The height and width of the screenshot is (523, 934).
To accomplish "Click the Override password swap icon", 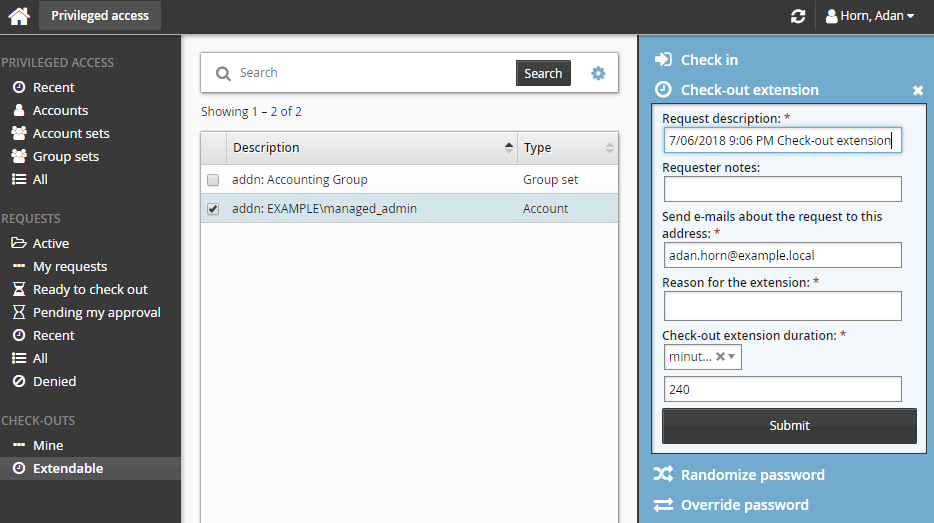I will click(662, 505).
